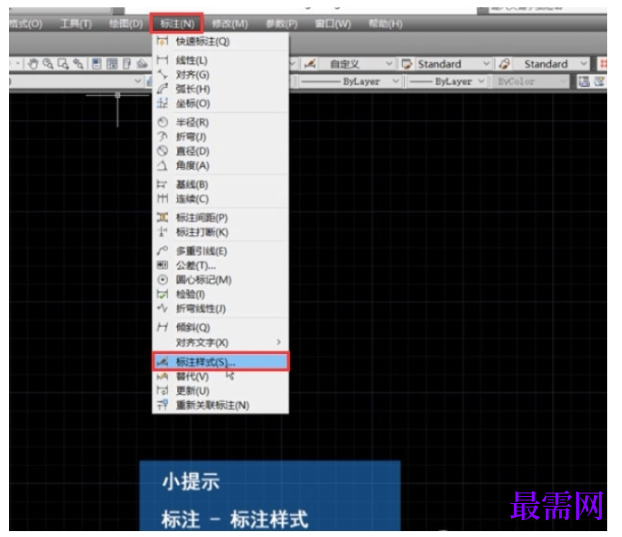
Task: Choose 重新关联标注(N) reassociate dimensions
Action: (x=221, y=405)
